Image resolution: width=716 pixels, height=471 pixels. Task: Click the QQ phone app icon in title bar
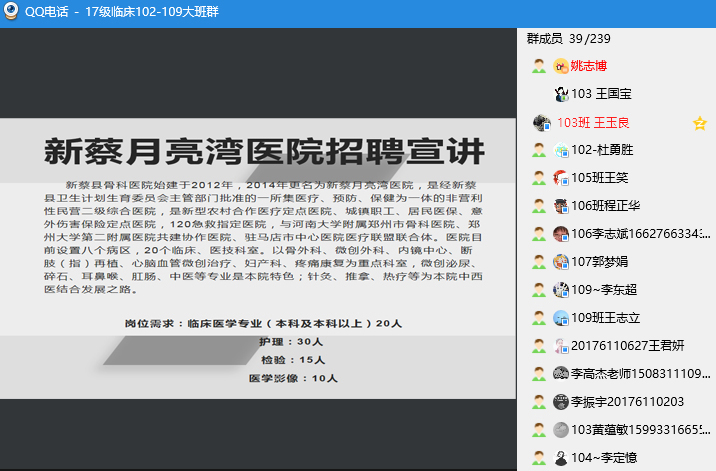pos(13,13)
